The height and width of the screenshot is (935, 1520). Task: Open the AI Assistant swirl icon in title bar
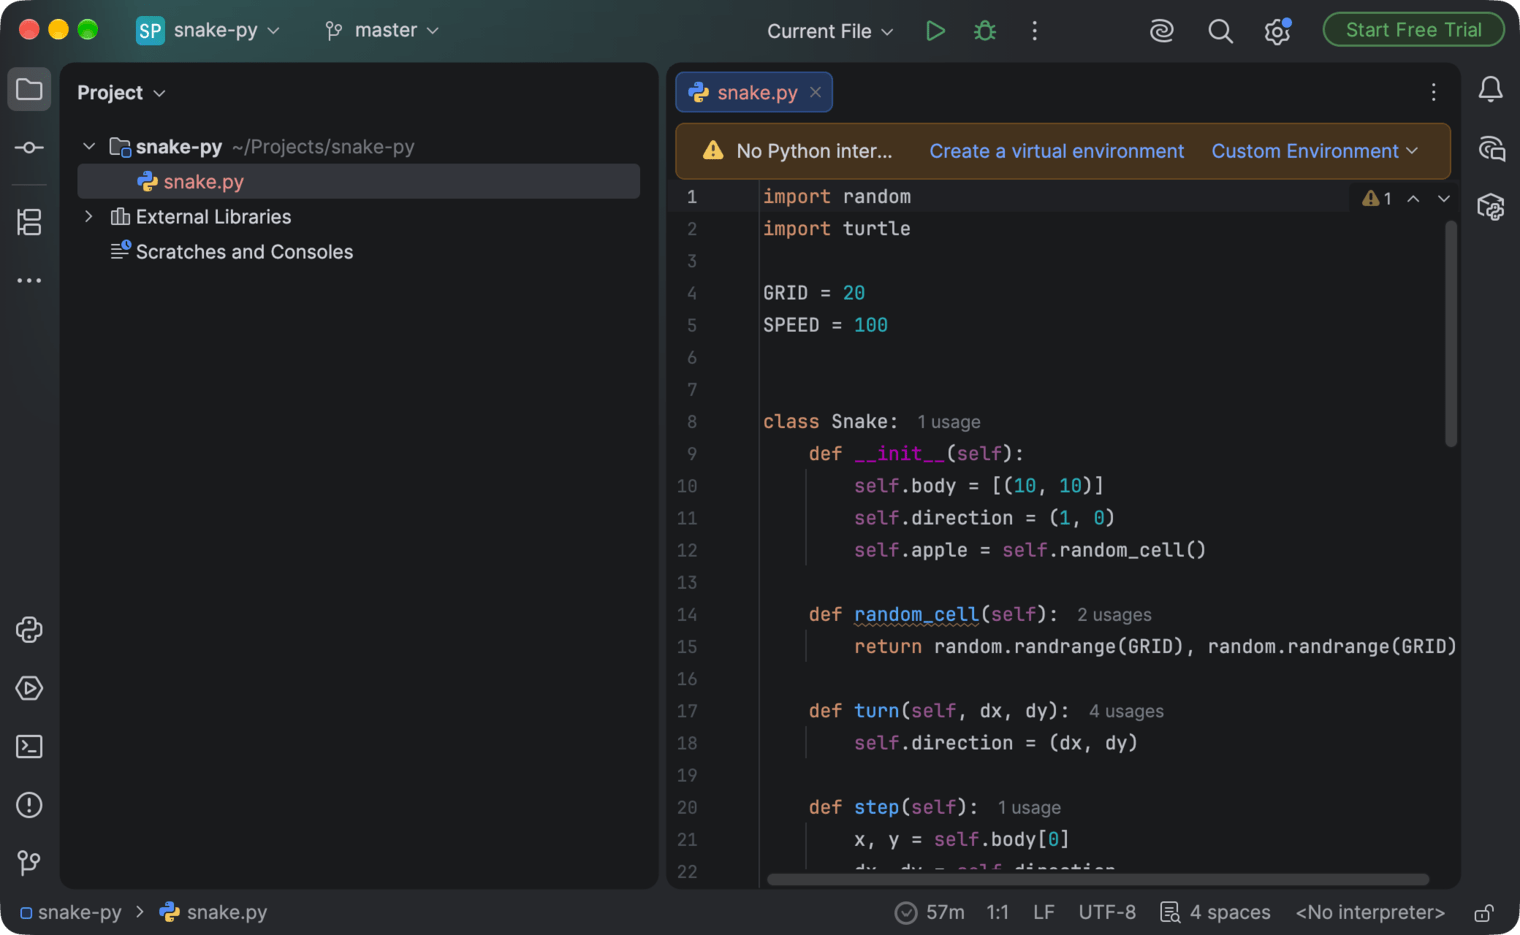click(x=1161, y=31)
